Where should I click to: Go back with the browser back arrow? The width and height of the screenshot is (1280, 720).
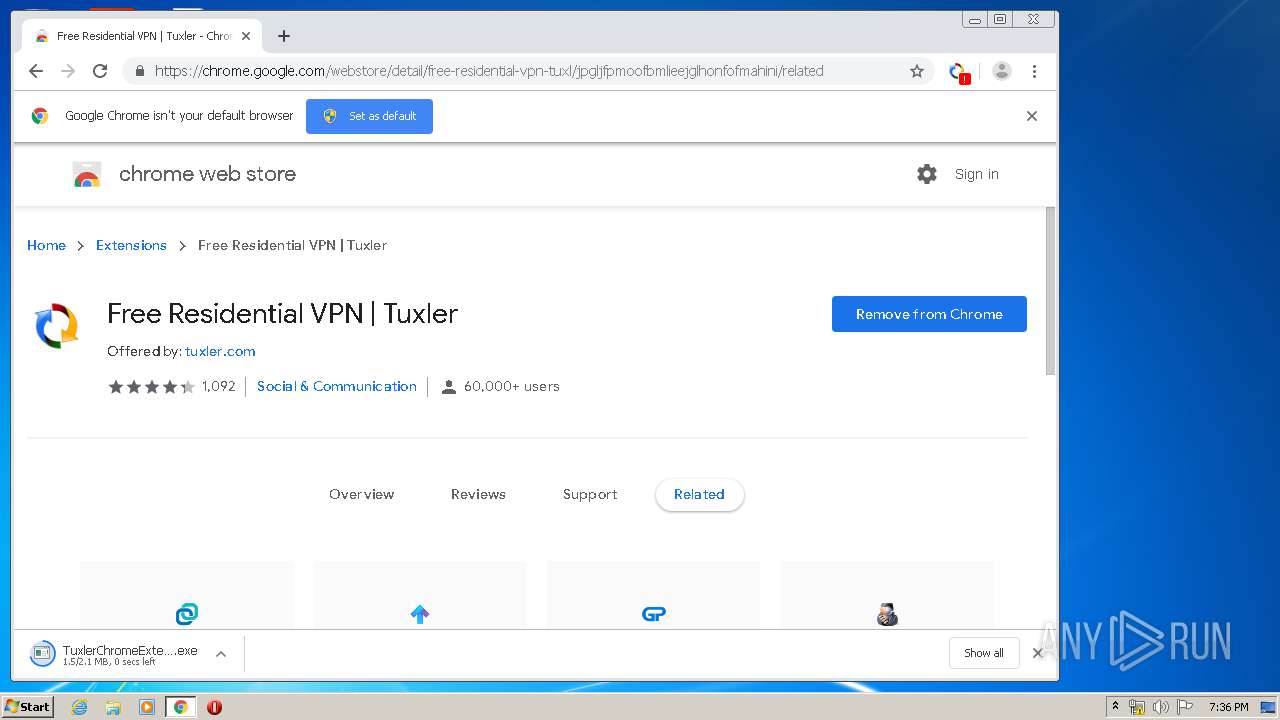coord(36,71)
